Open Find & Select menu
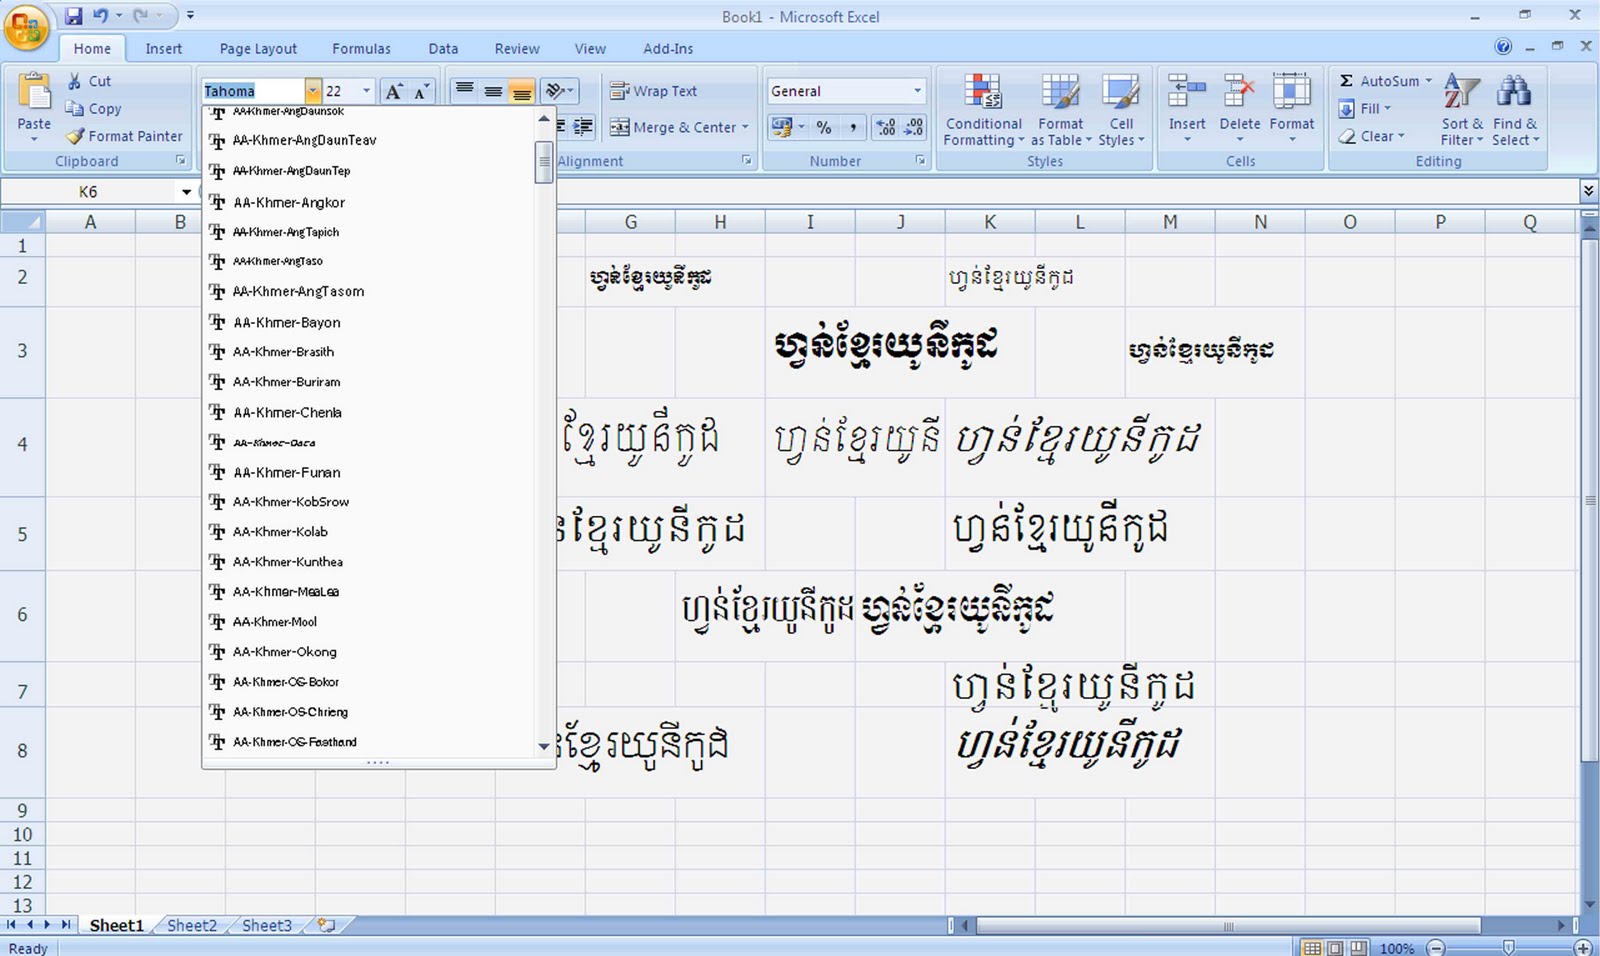Image resolution: width=1600 pixels, height=956 pixels. point(1514,110)
